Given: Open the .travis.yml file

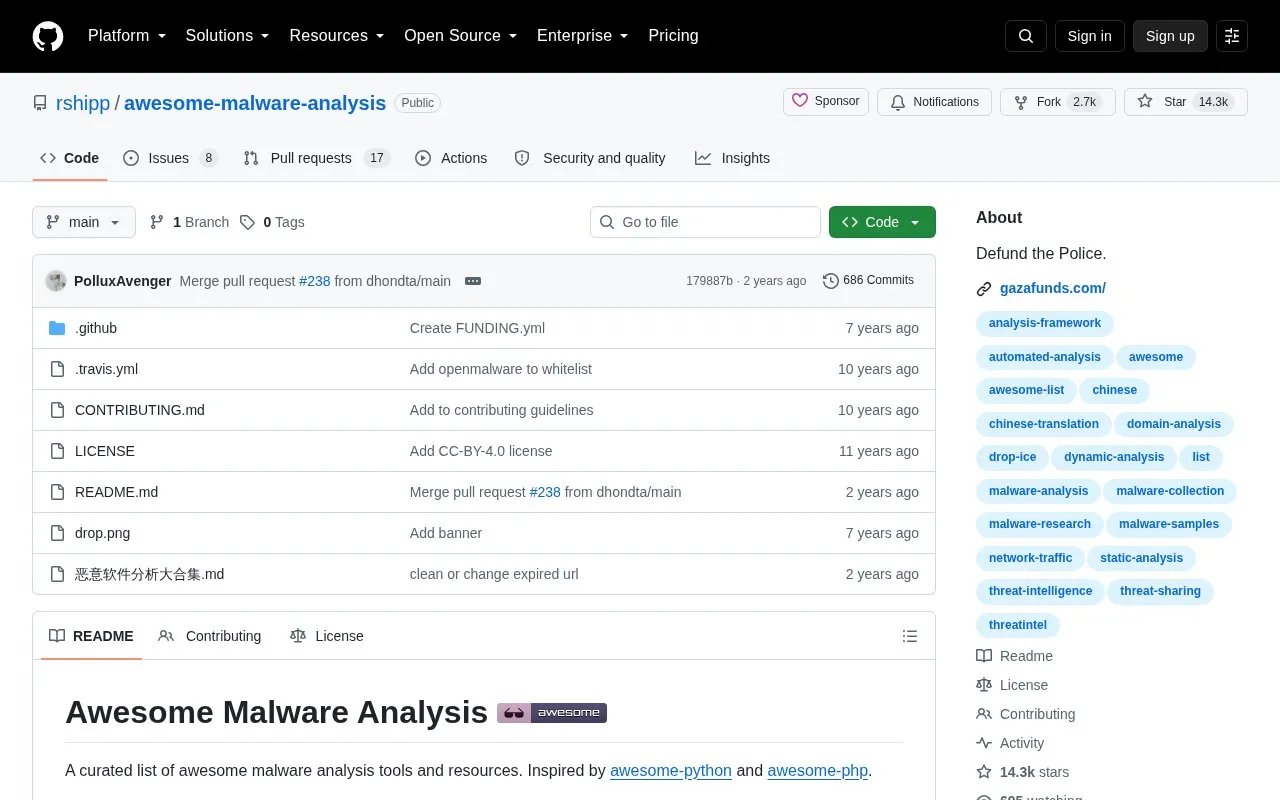Looking at the screenshot, I should pyautogui.click(x=106, y=369).
